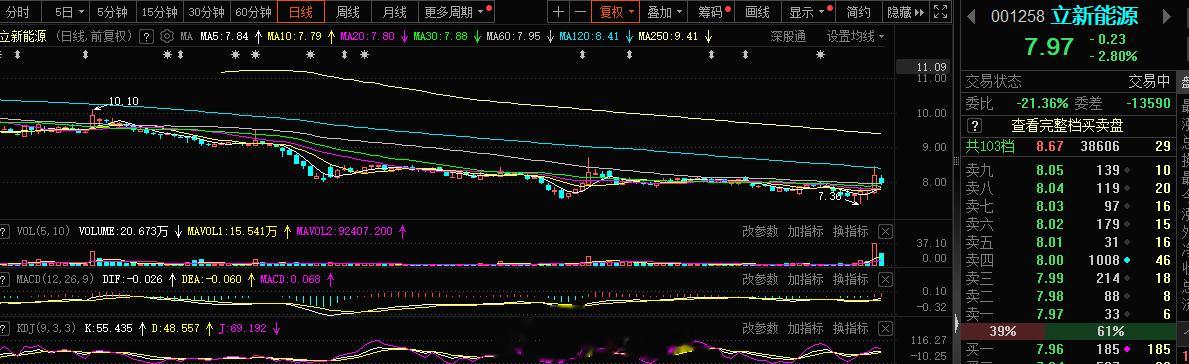
Task: Click 加指标 in the KDJ panel
Action: (x=805, y=328)
